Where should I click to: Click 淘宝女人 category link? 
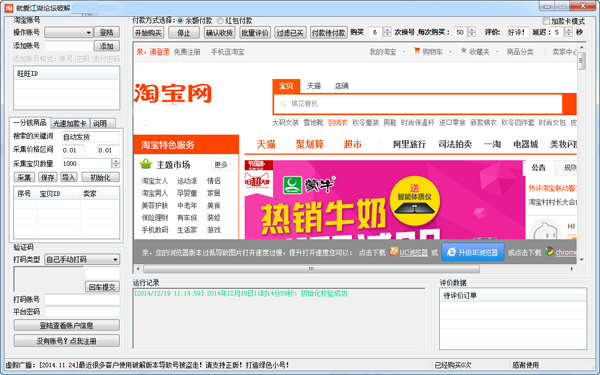coord(155,181)
